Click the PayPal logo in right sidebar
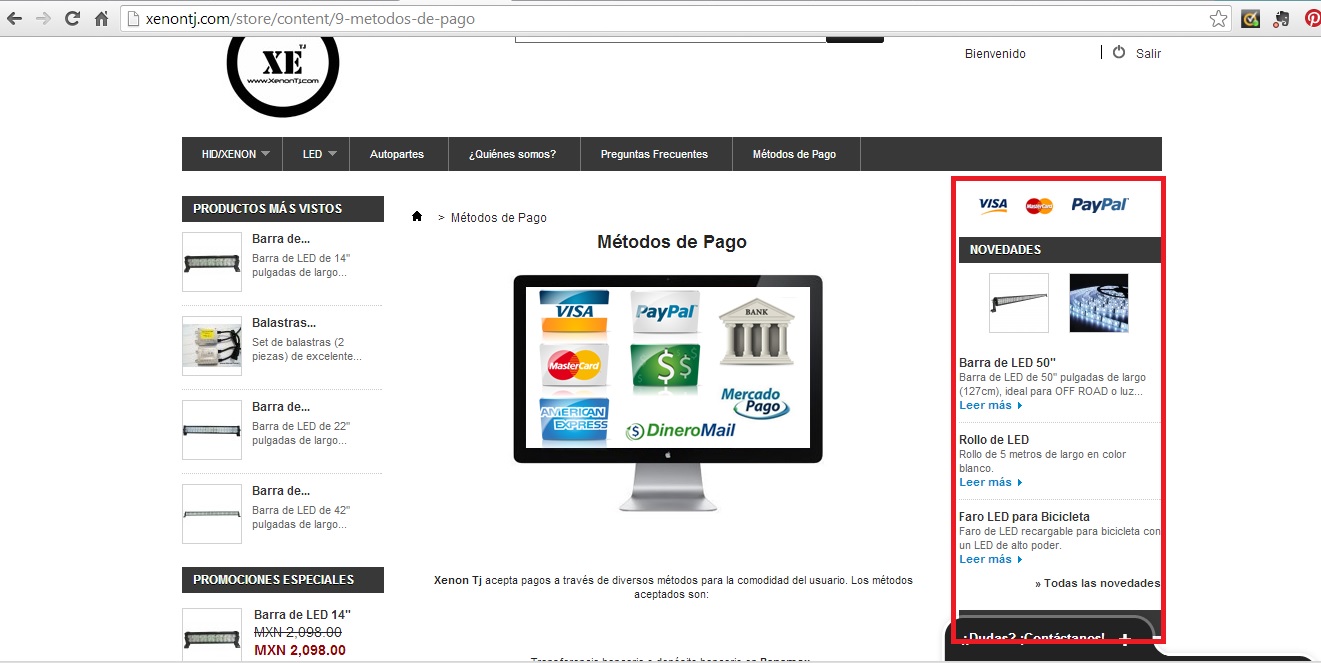 click(x=1100, y=205)
